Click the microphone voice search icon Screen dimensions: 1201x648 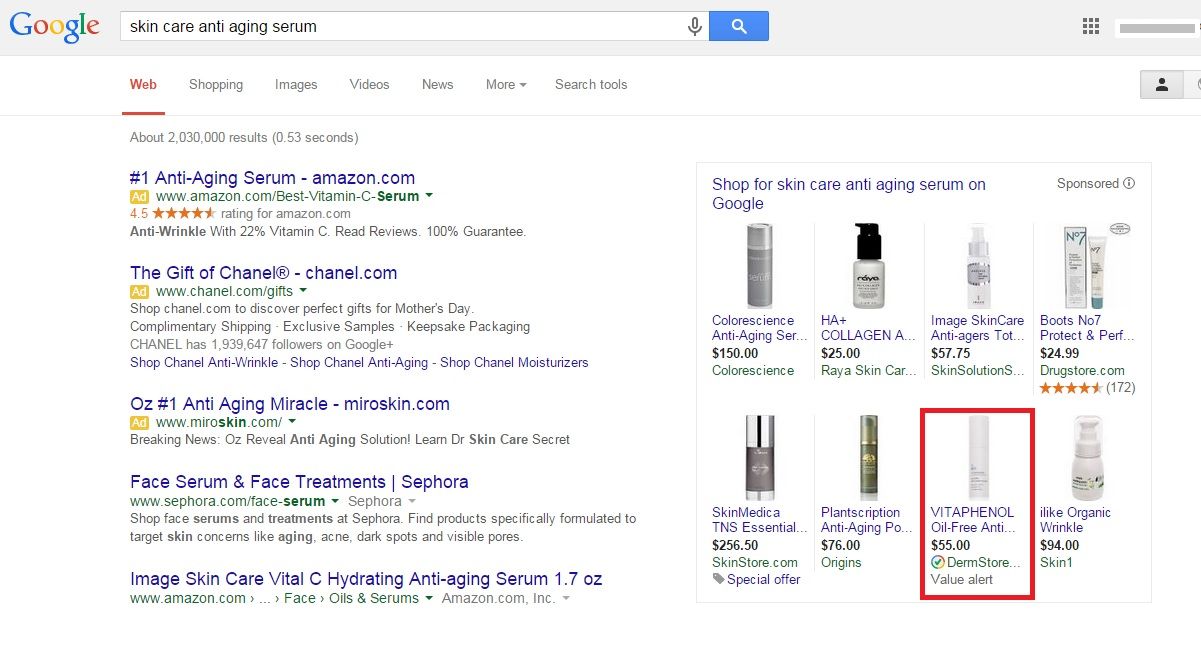[x=695, y=27]
